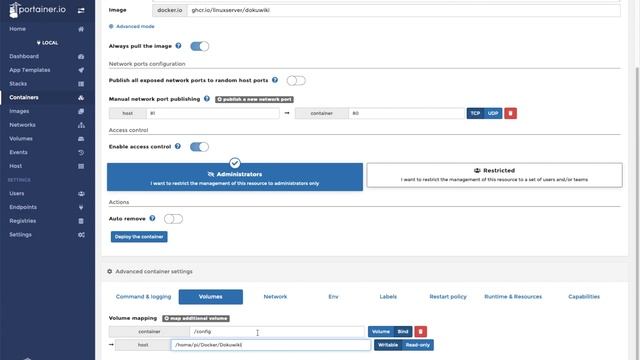Click Deploy the container button
Screen dimensions: 640x360
coord(139,237)
